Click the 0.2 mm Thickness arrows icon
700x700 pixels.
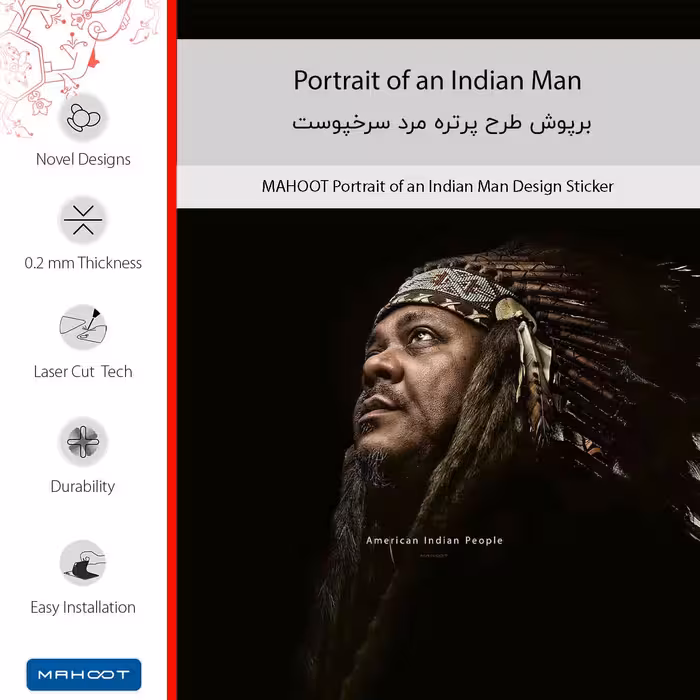[x=83, y=220]
